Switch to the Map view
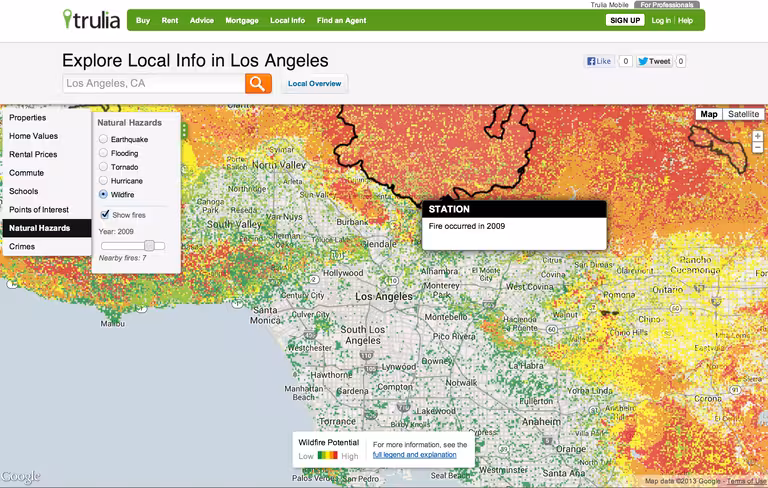The height and width of the screenshot is (488, 768). click(709, 114)
